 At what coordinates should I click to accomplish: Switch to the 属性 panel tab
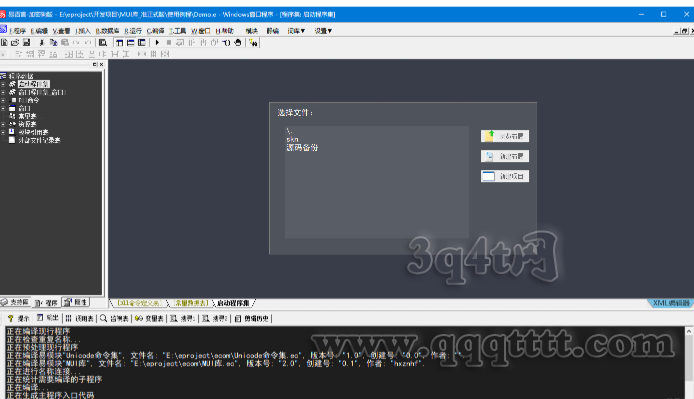pyautogui.click(x=75, y=302)
